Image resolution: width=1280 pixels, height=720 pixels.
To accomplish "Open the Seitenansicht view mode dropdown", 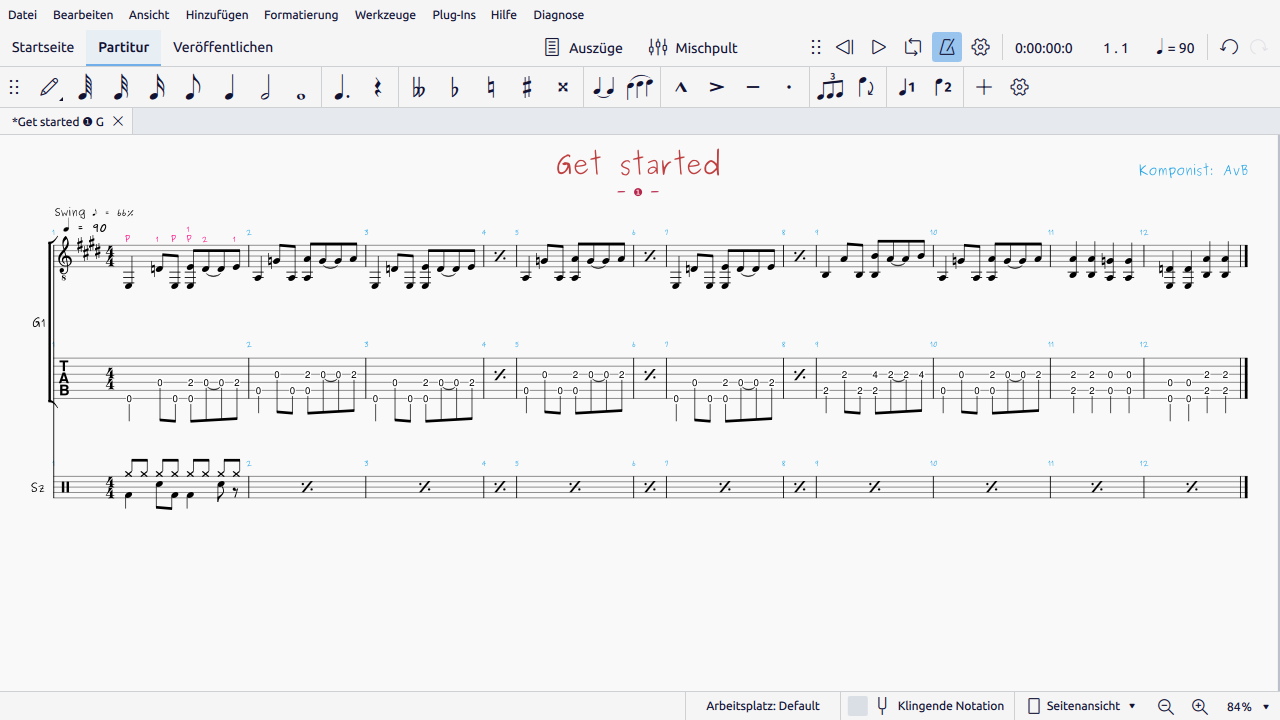I will pos(1082,706).
